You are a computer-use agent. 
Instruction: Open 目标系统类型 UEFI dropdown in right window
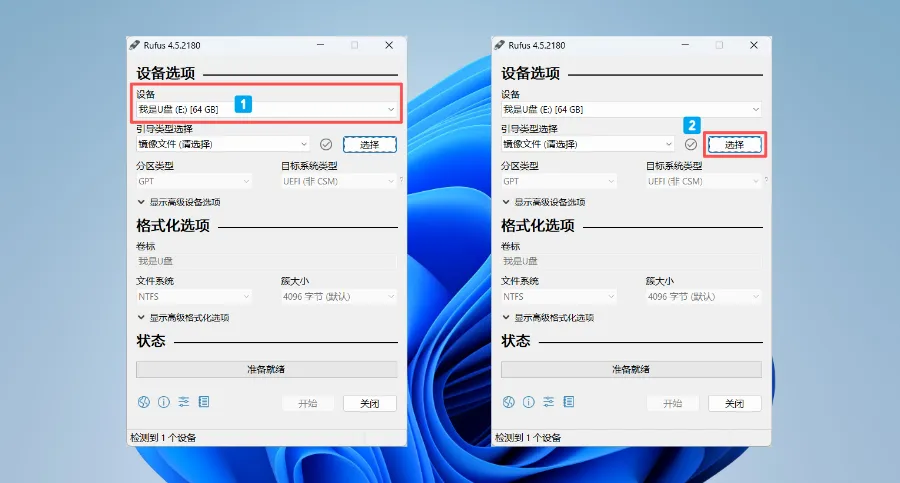point(704,181)
